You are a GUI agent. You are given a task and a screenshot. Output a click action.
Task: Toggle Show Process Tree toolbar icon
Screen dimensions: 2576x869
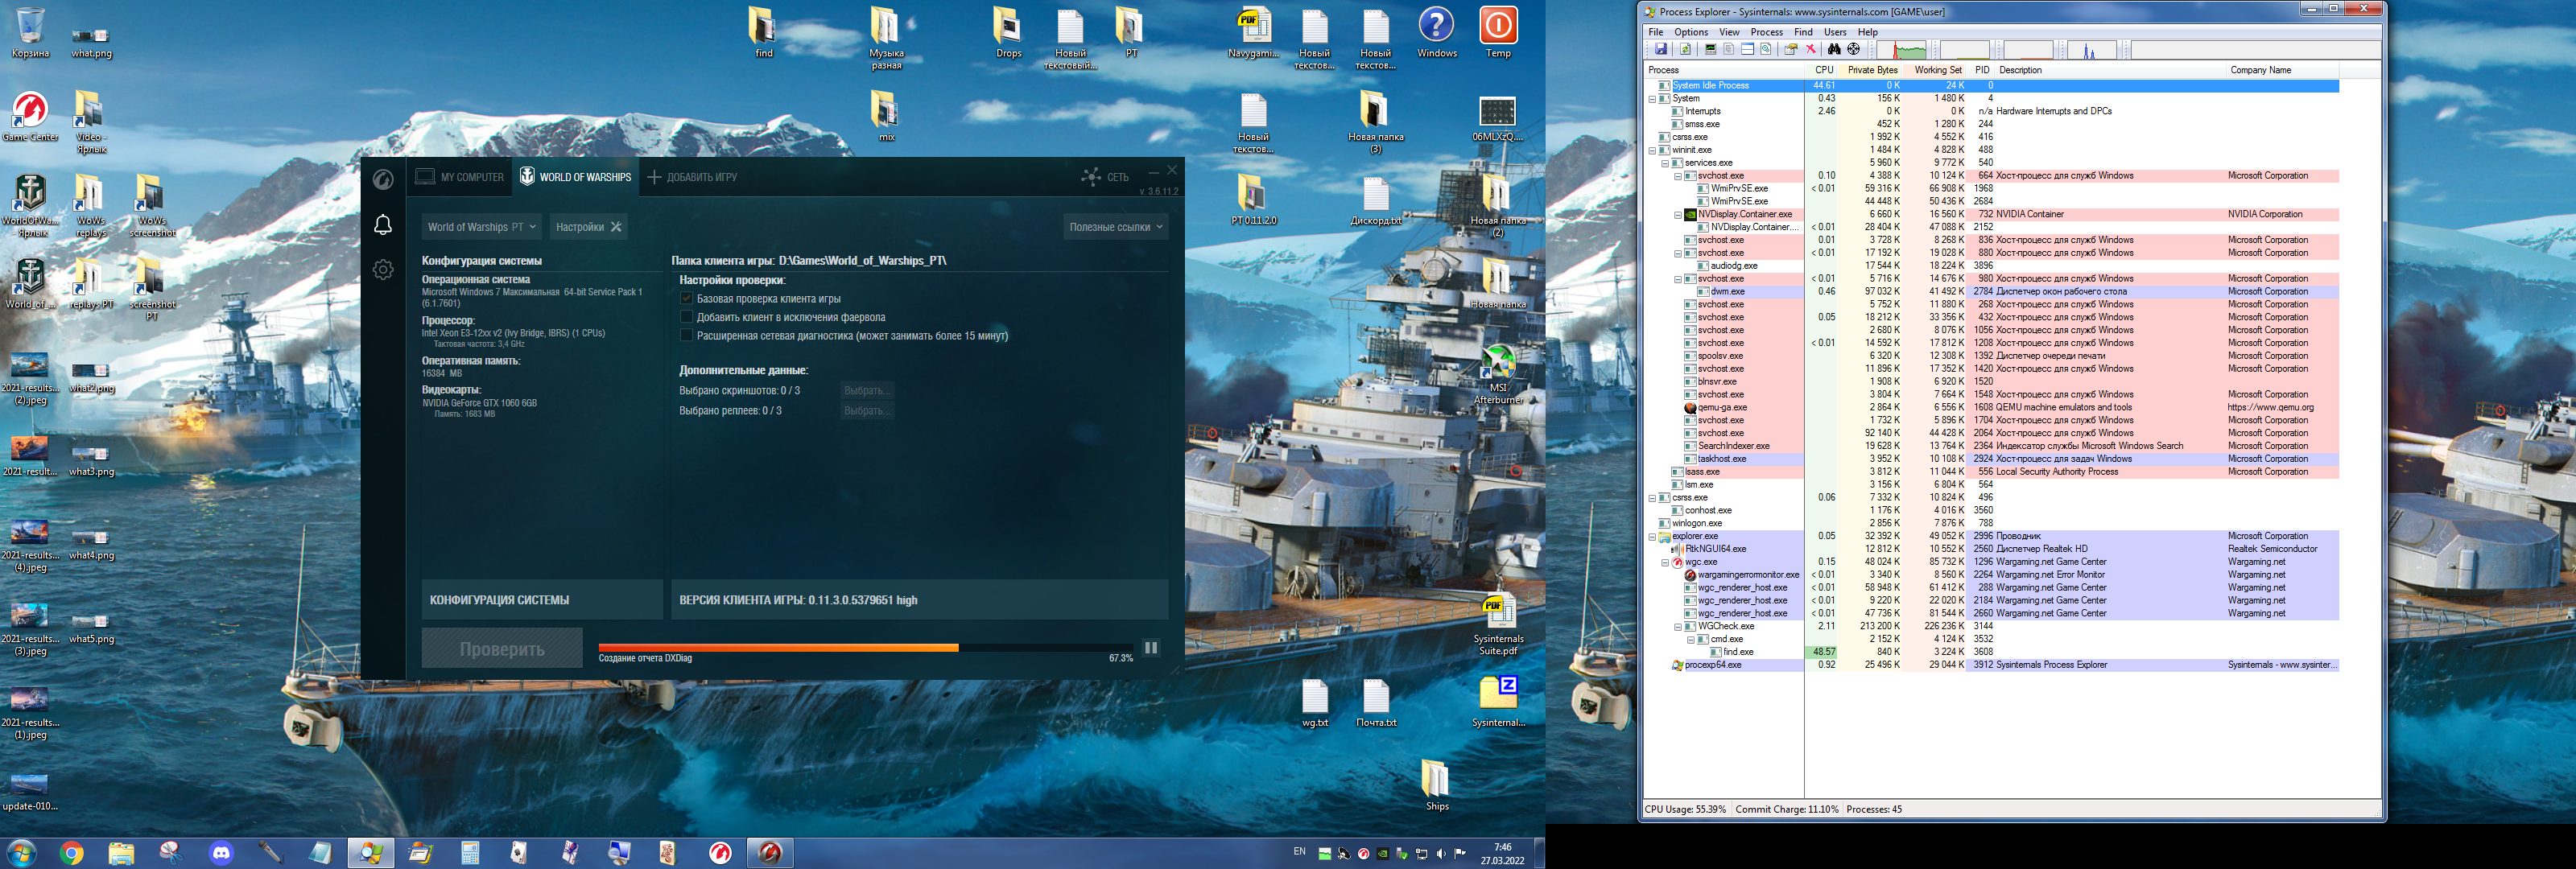pyautogui.click(x=1729, y=49)
